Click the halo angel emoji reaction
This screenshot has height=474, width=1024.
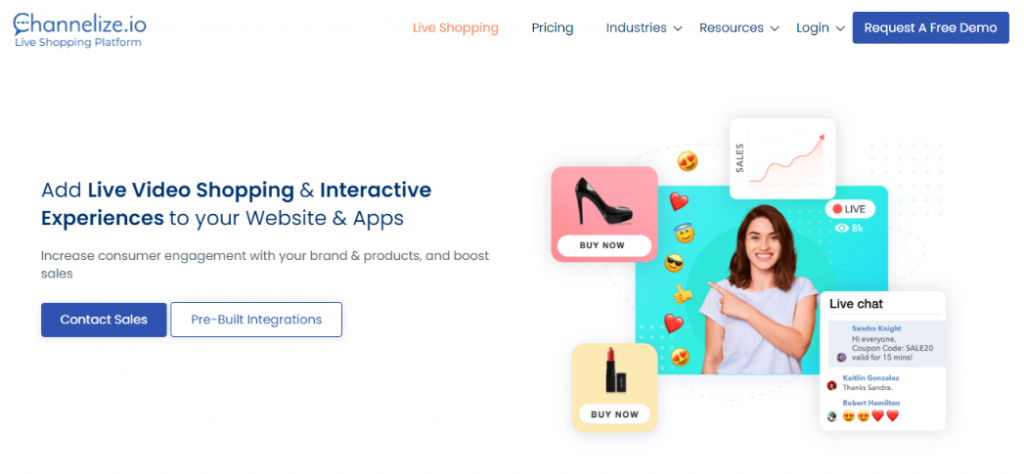[x=684, y=232]
